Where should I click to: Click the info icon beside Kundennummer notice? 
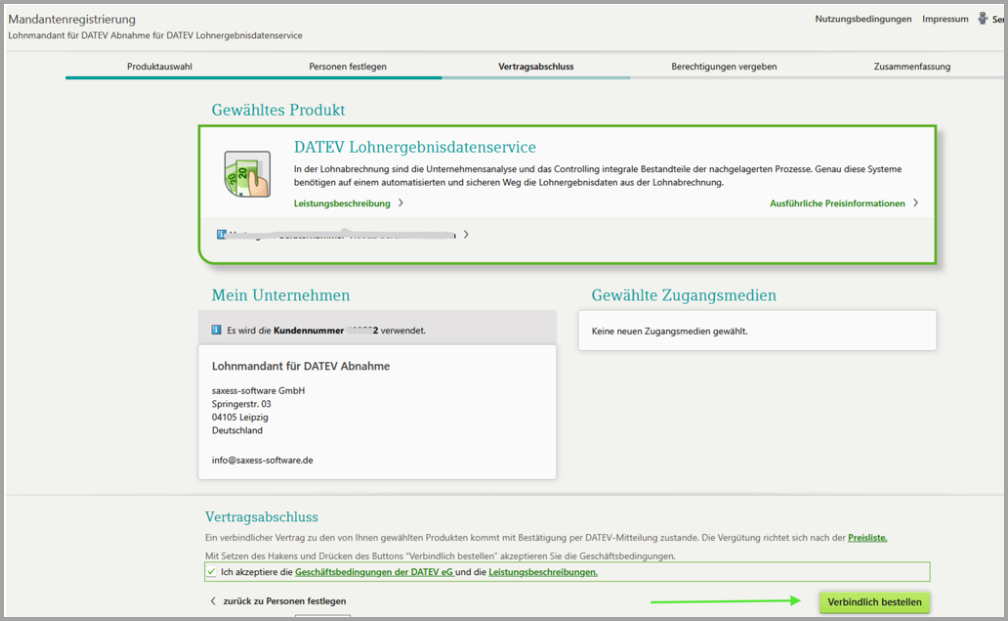(216, 329)
